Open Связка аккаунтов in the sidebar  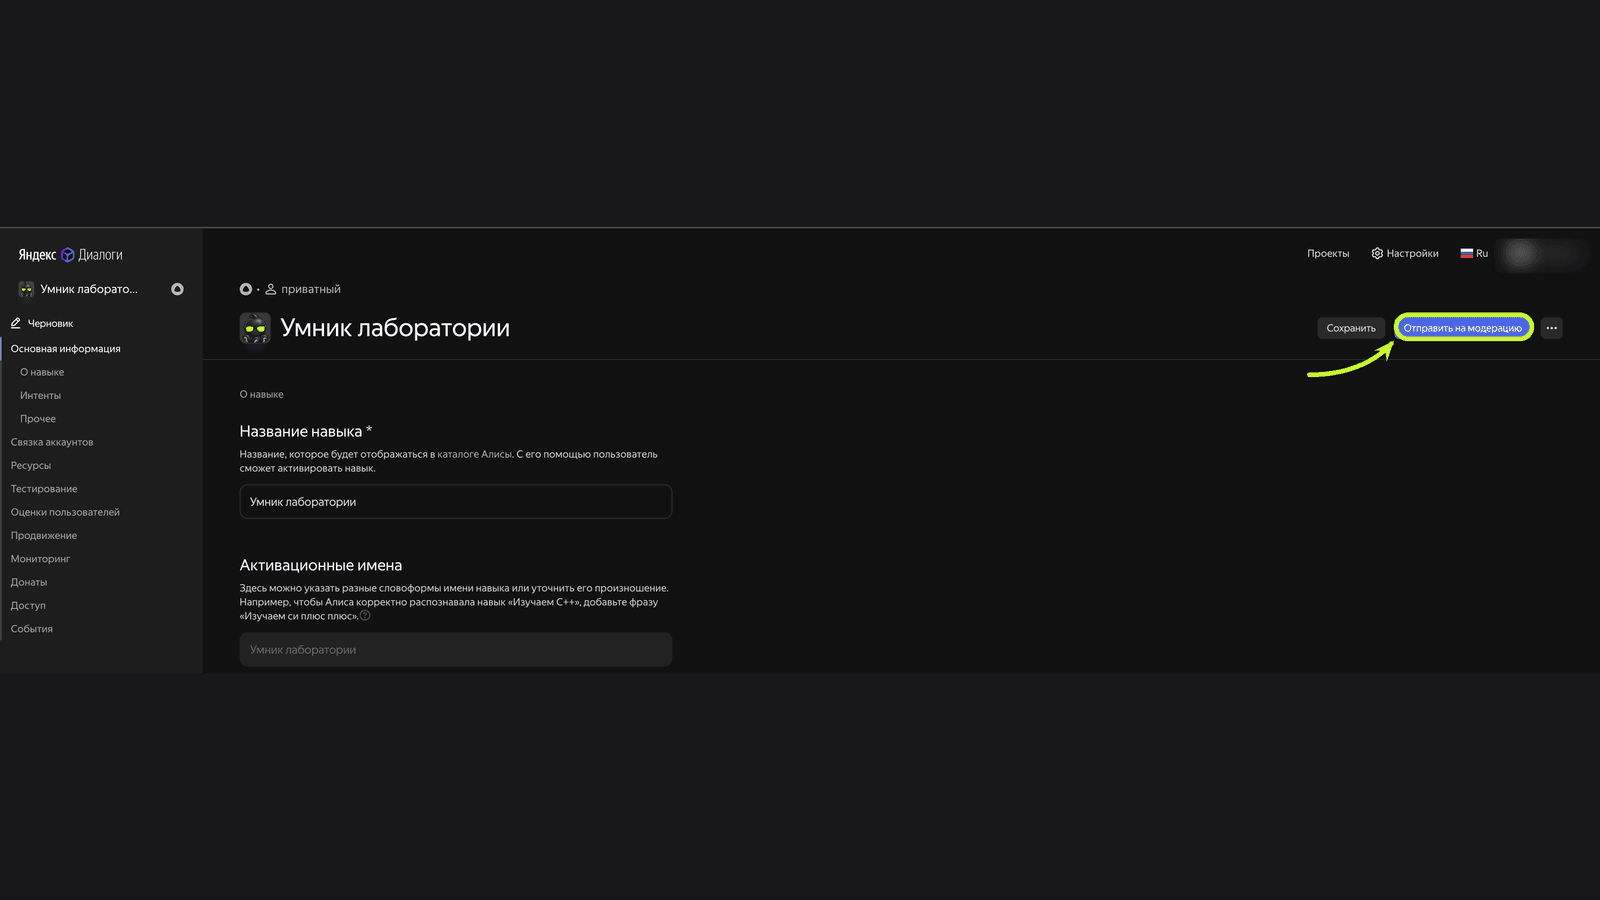52,442
